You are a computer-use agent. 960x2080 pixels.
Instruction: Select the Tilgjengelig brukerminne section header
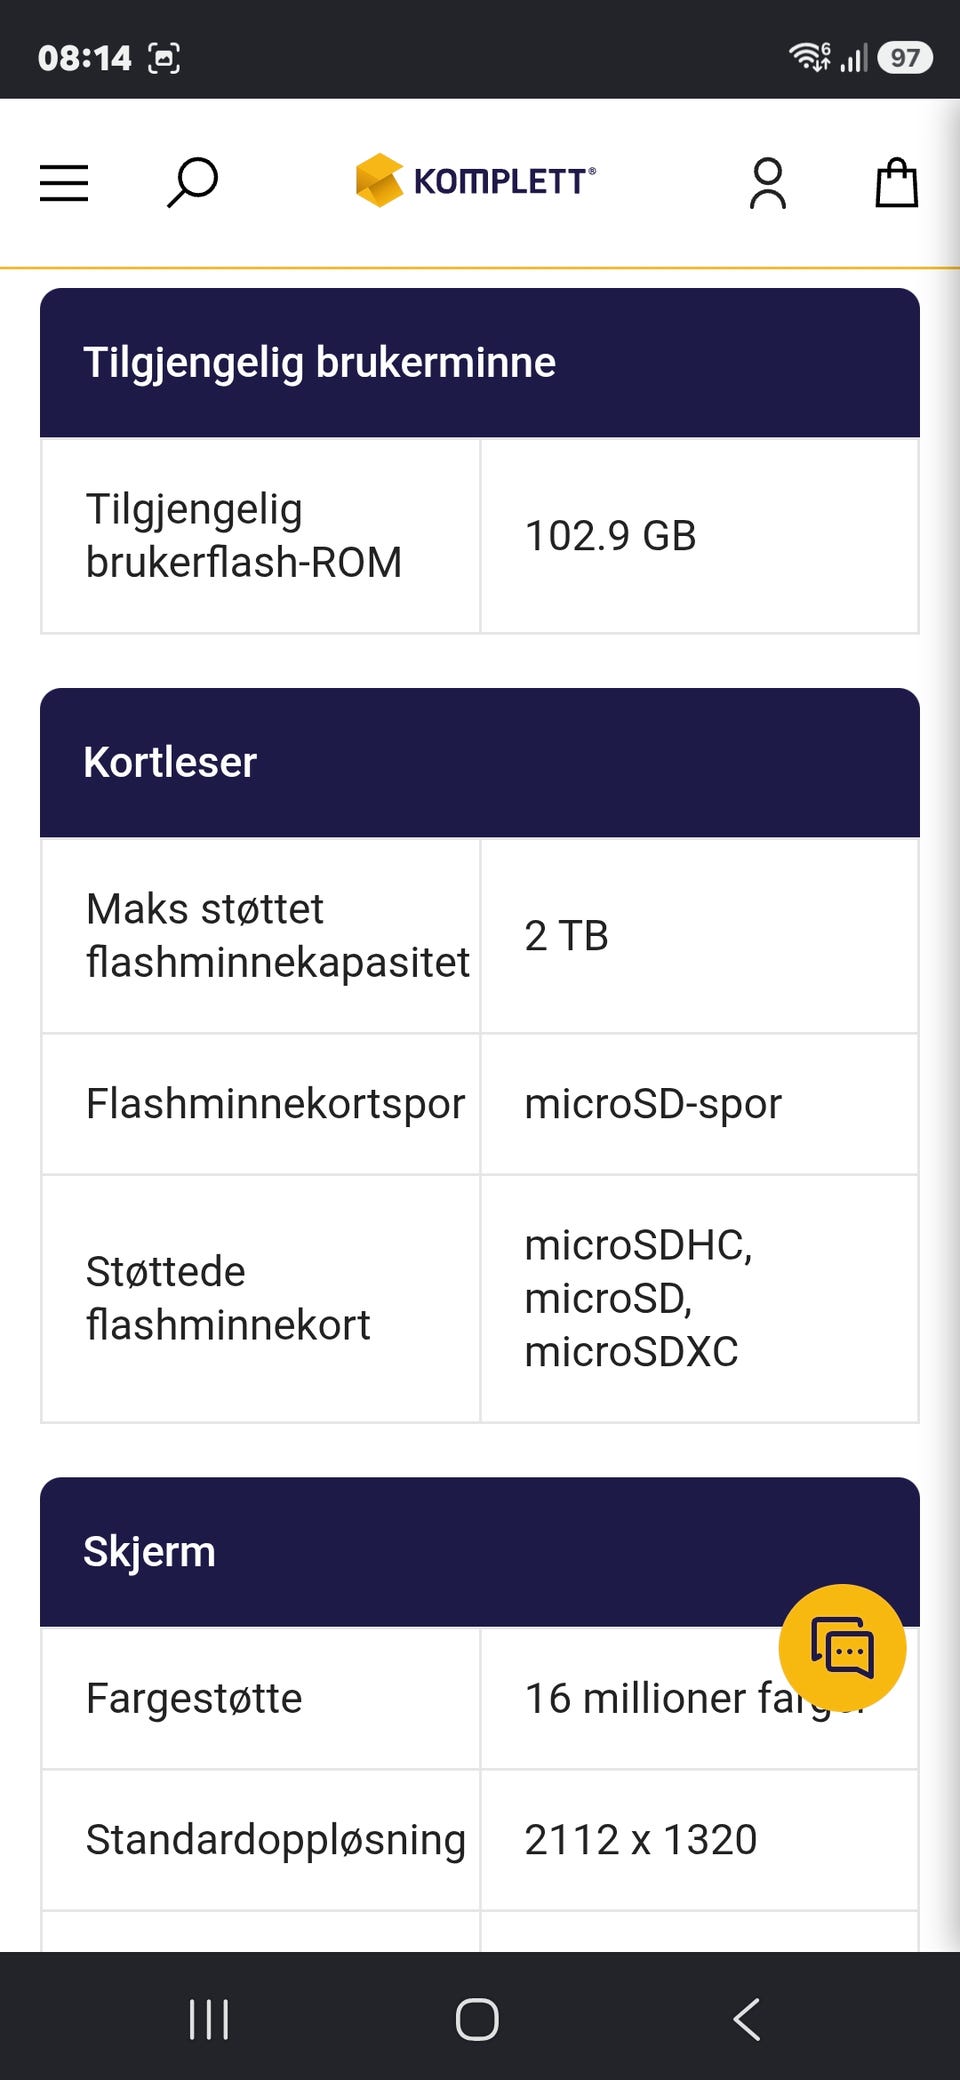point(480,362)
